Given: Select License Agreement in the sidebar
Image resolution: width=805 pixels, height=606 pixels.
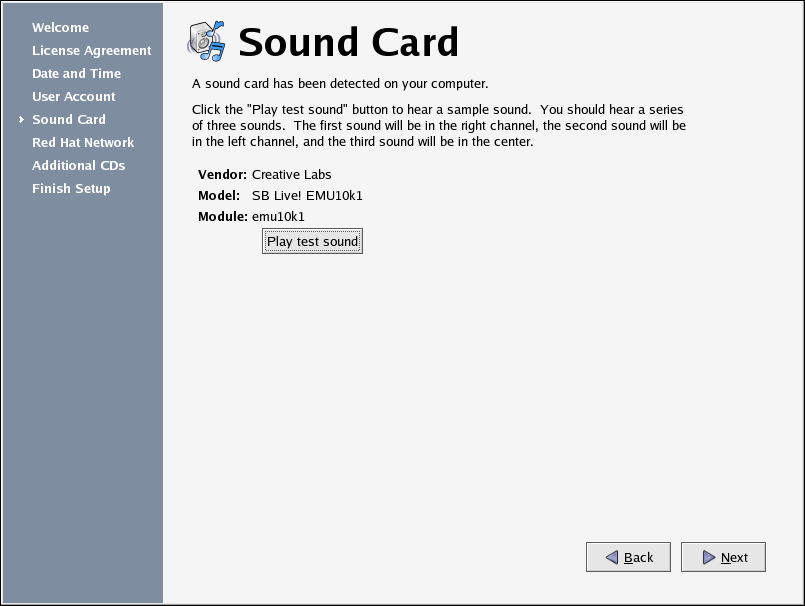Looking at the screenshot, I should pyautogui.click(x=91, y=50).
